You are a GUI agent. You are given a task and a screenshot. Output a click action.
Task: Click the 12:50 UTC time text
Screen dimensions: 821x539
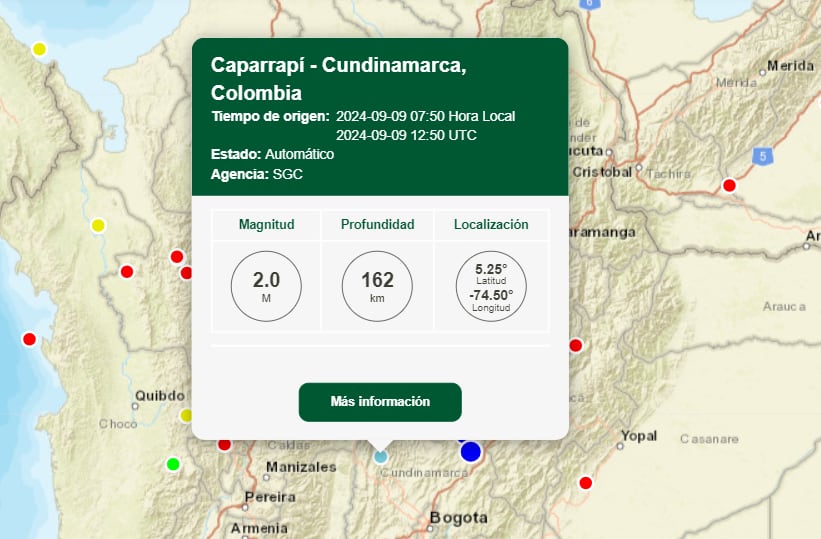[406, 135]
